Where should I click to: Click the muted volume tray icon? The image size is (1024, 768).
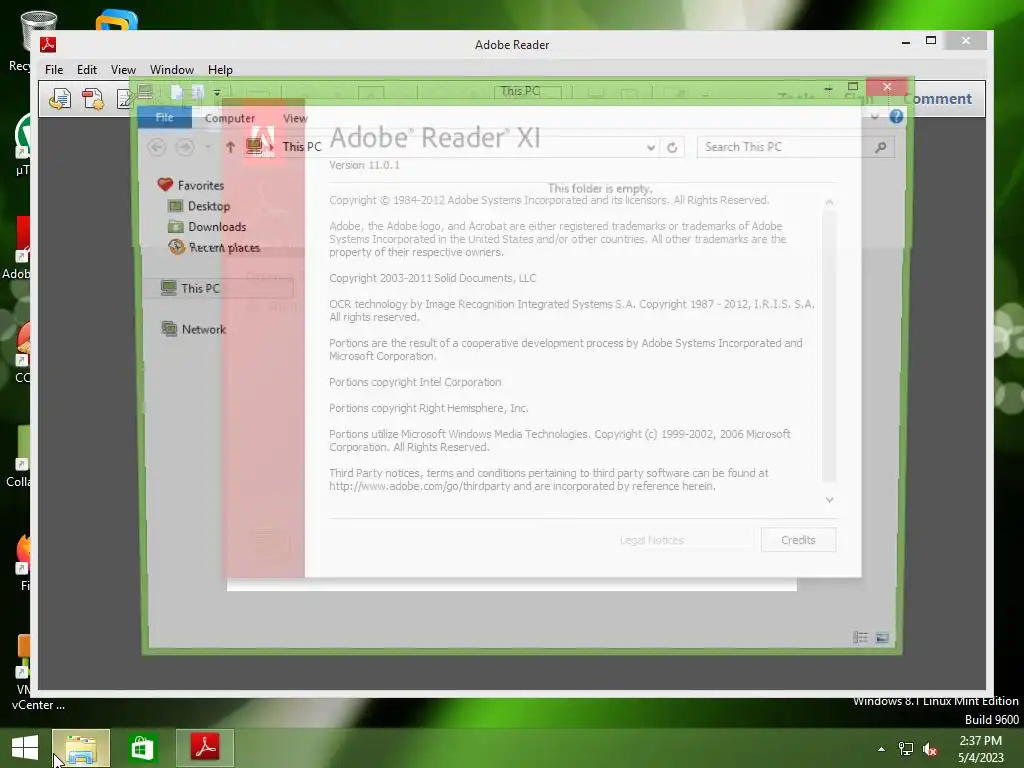click(930, 749)
